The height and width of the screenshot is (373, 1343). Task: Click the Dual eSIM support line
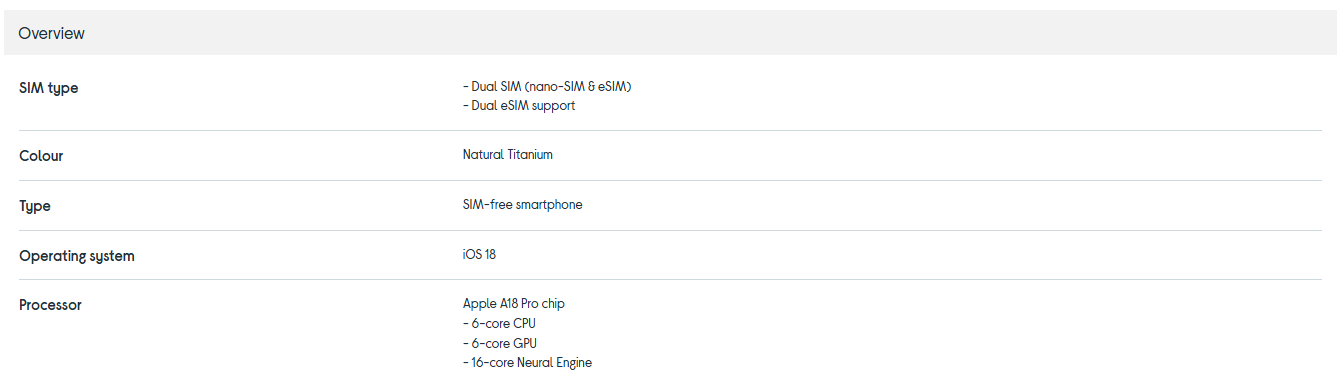click(x=519, y=106)
